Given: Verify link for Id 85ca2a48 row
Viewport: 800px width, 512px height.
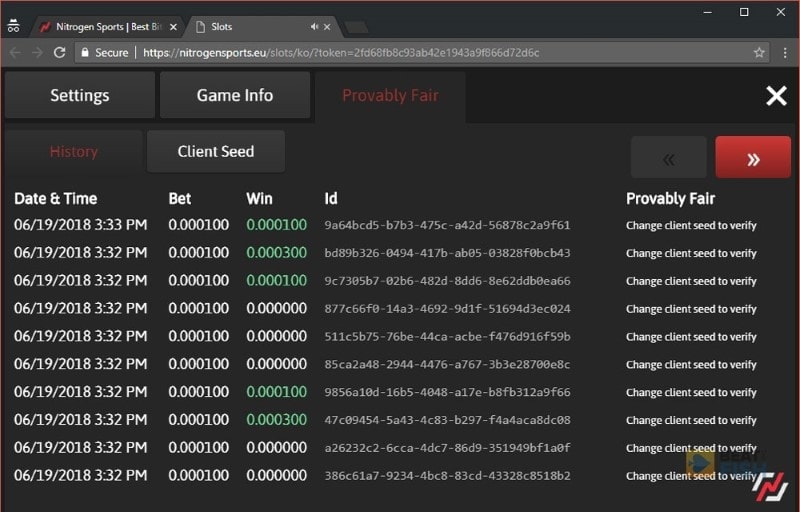Looking at the screenshot, I should click(x=691, y=365).
